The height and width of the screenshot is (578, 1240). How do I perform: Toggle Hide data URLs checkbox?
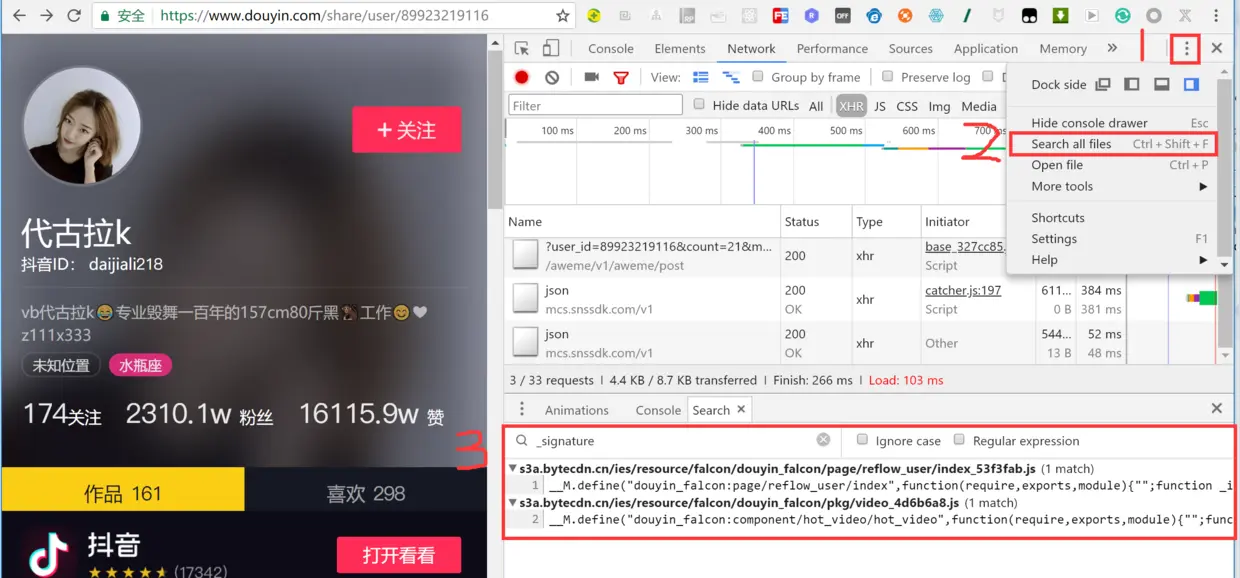(x=699, y=104)
